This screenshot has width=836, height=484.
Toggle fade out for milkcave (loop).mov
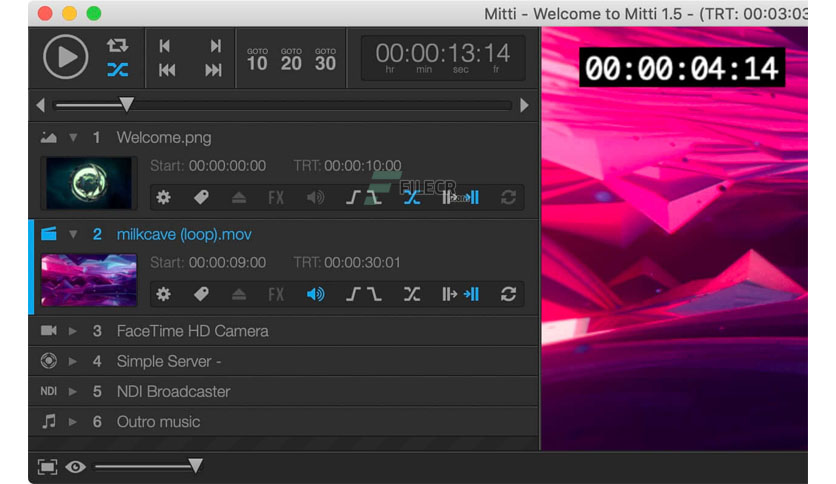pos(374,294)
